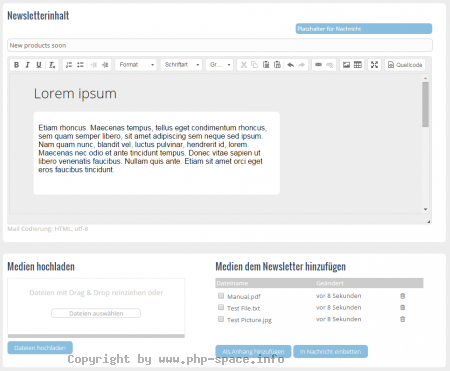Maximize the editor
Image resolution: width=450 pixels, height=371 pixels.
coord(374,65)
